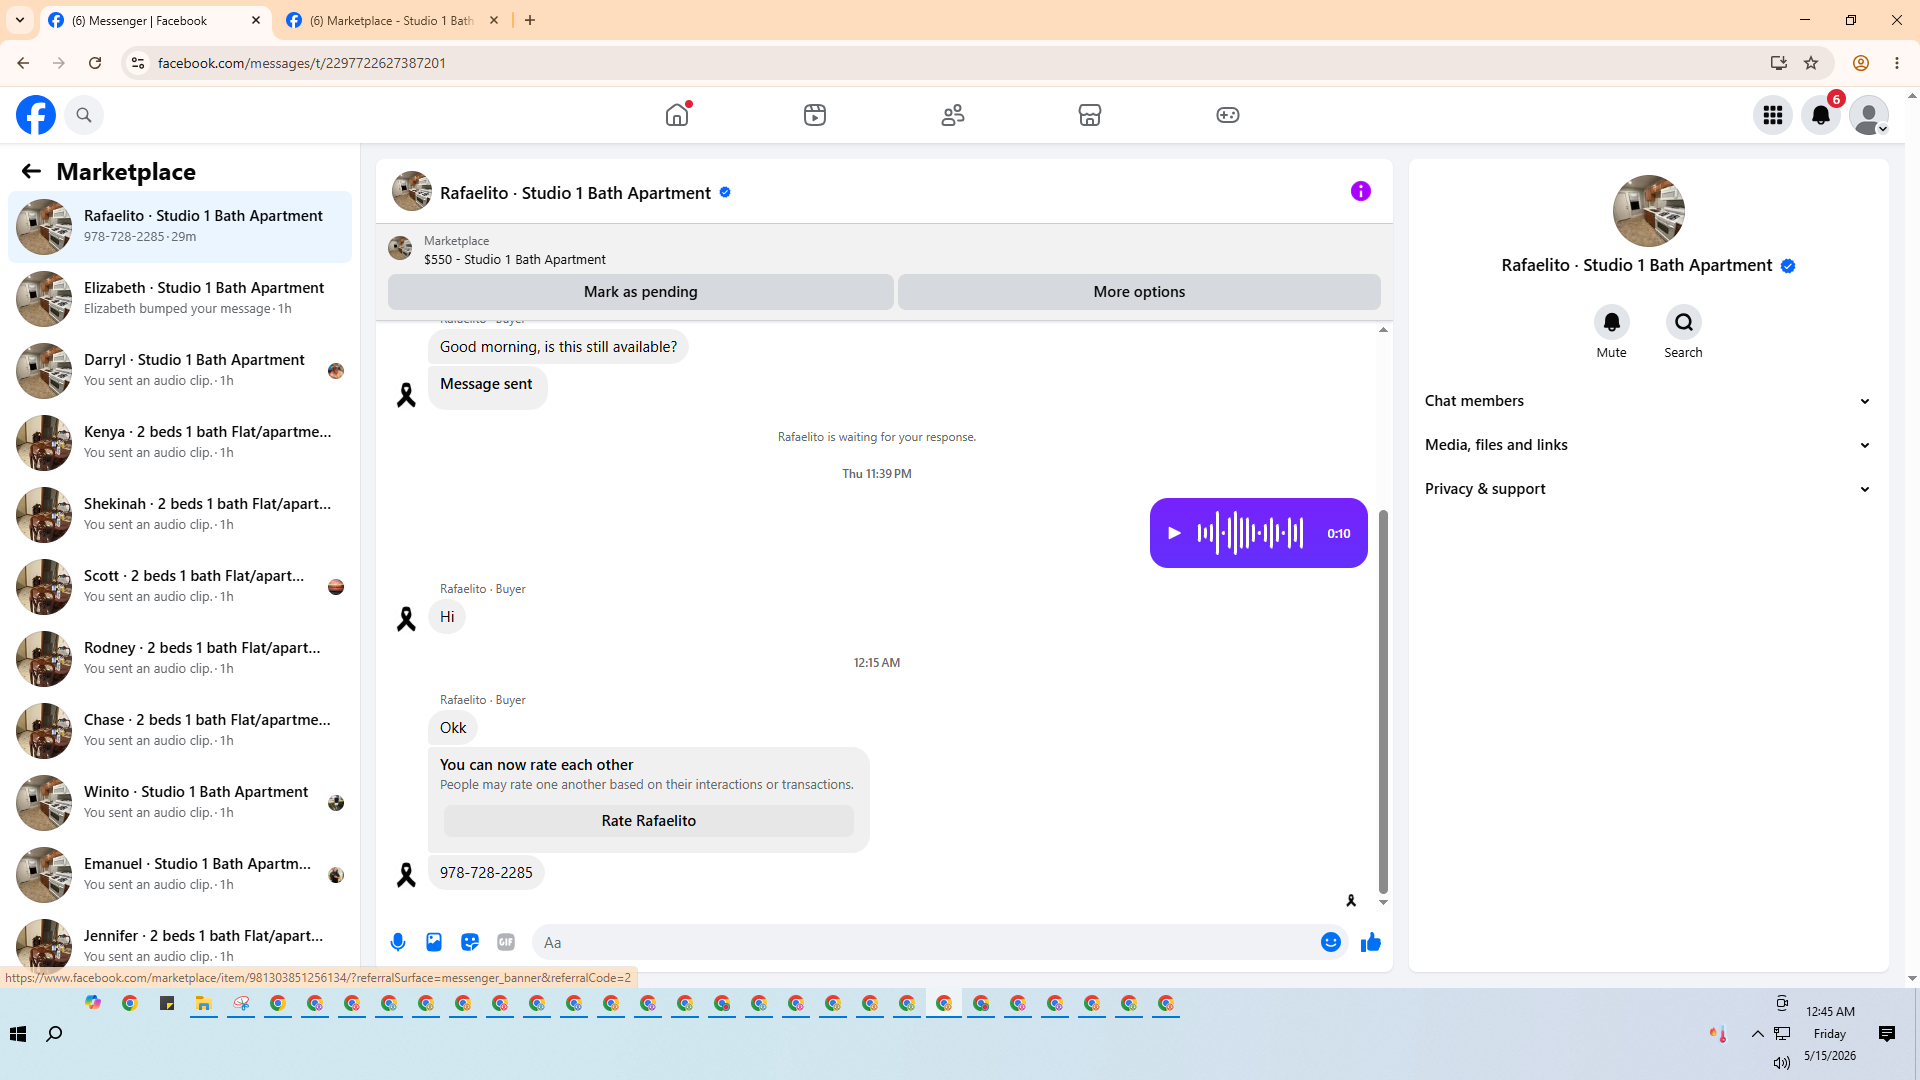Open Rafaelito Studio 1 Bath Apartment chat
Image resolution: width=1920 pixels, height=1080 pixels.
point(180,227)
